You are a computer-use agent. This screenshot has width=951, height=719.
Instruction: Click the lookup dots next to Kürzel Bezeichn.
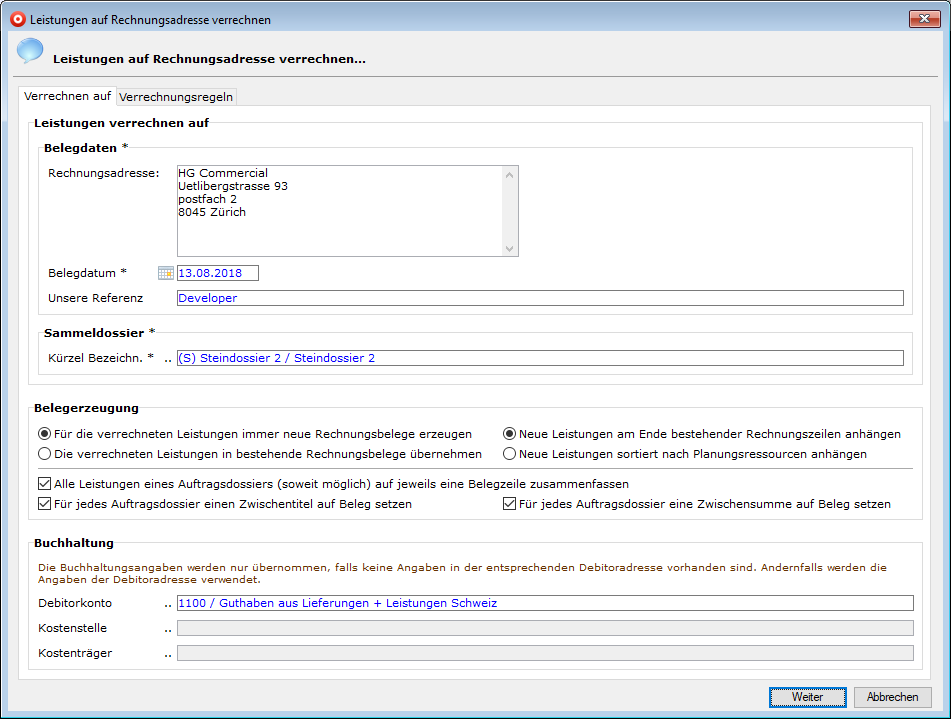point(168,358)
